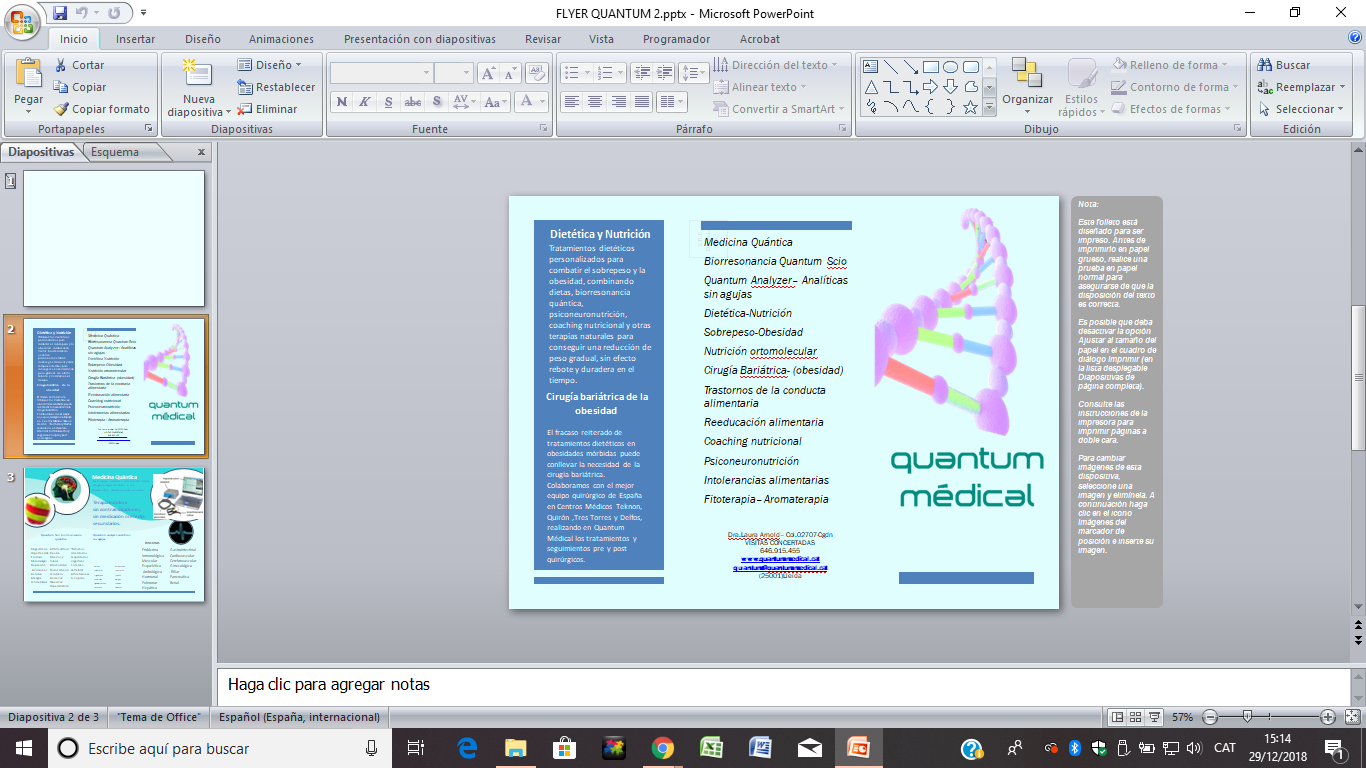Increase list indent level
1366x768 pixels.
(664, 73)
